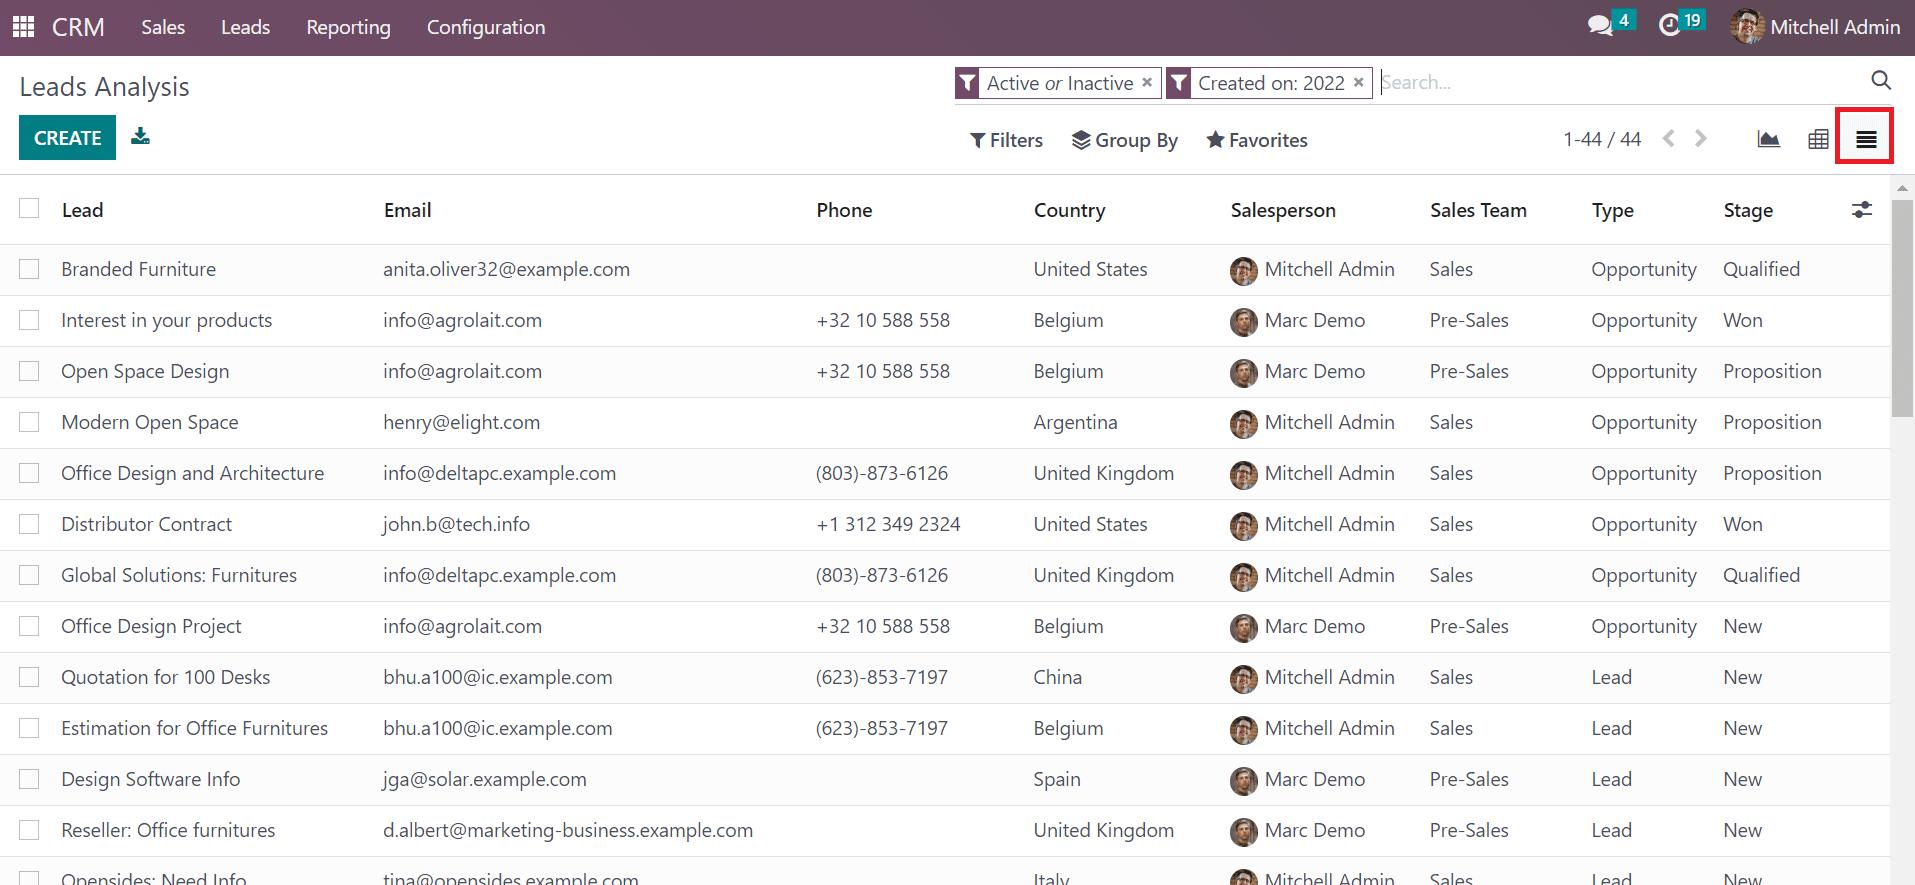1915x885 pixels.
Task: Click salesperson avatar in Distributor Contract row
Action: click(1243, 525)
